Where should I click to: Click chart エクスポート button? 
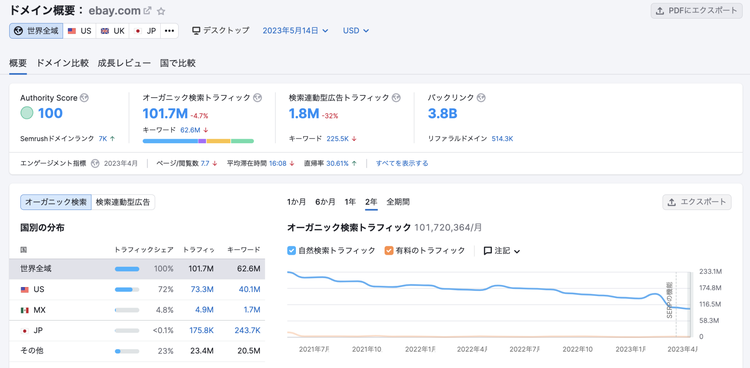pyautogui.click(x=697, y=202)
